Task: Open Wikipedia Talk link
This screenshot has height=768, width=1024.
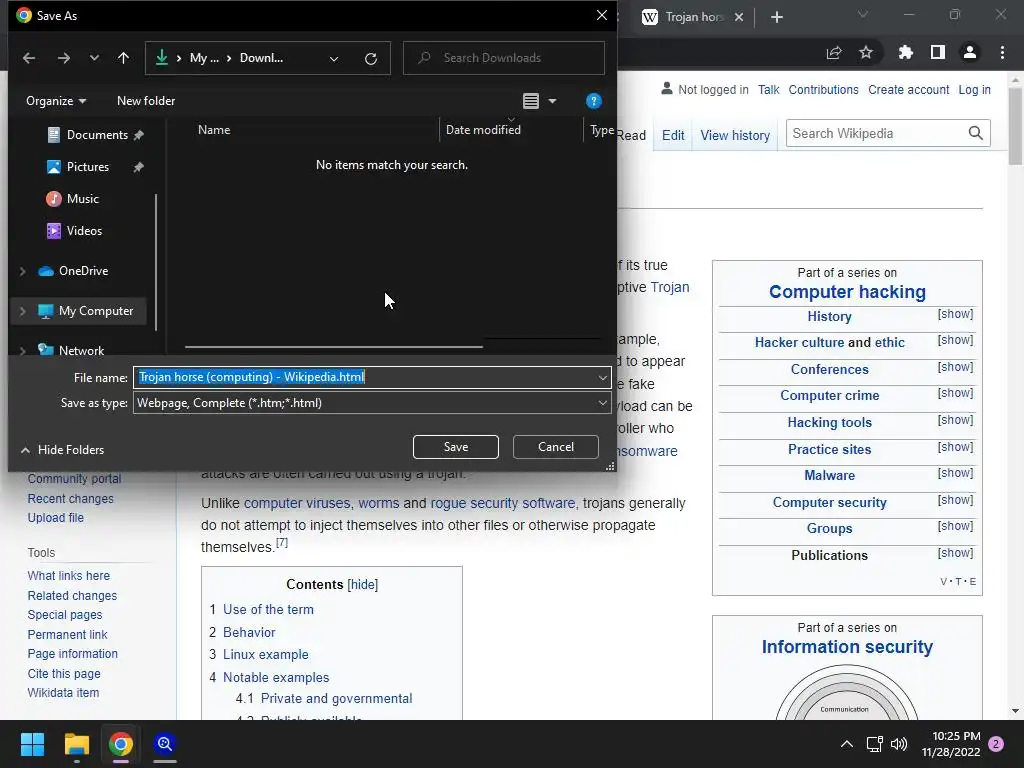Action: [769, 90]
